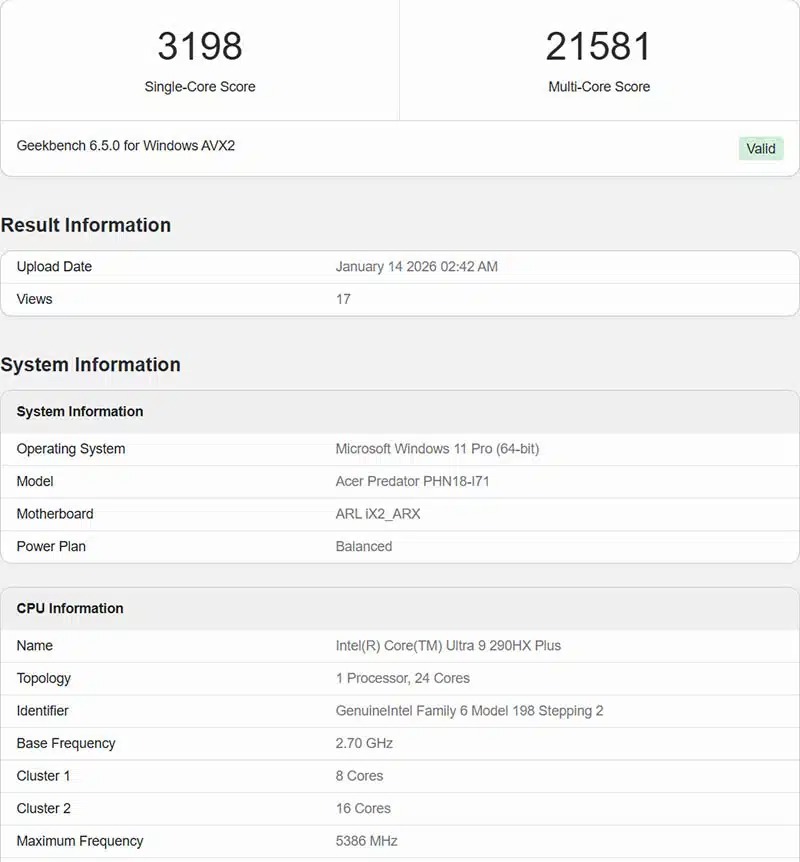Click the 'Power Plan' label
The height and width of the screenshot is (862, 800).
click(x=51, y=546)
